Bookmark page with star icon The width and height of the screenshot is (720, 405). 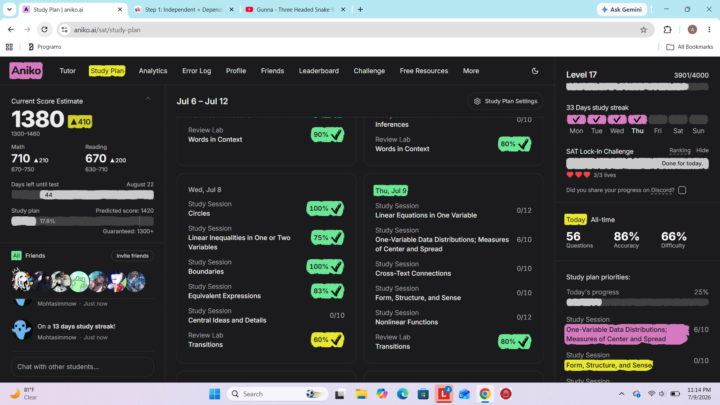click(x=643, y=30)
